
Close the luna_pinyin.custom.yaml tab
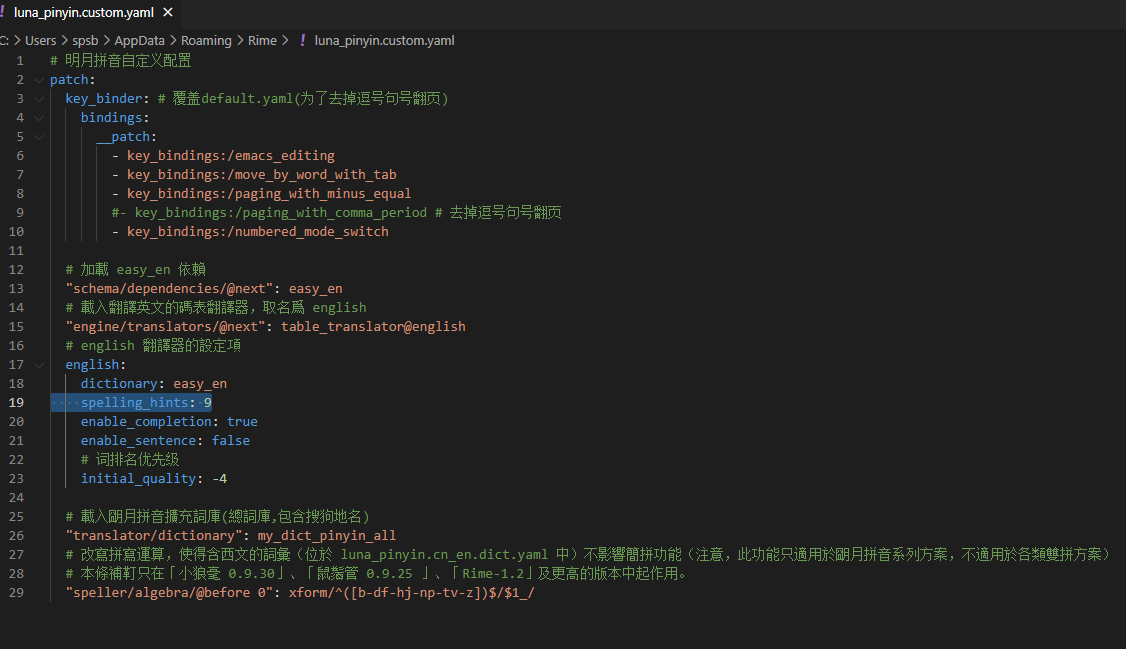click(x=166, y=14)
